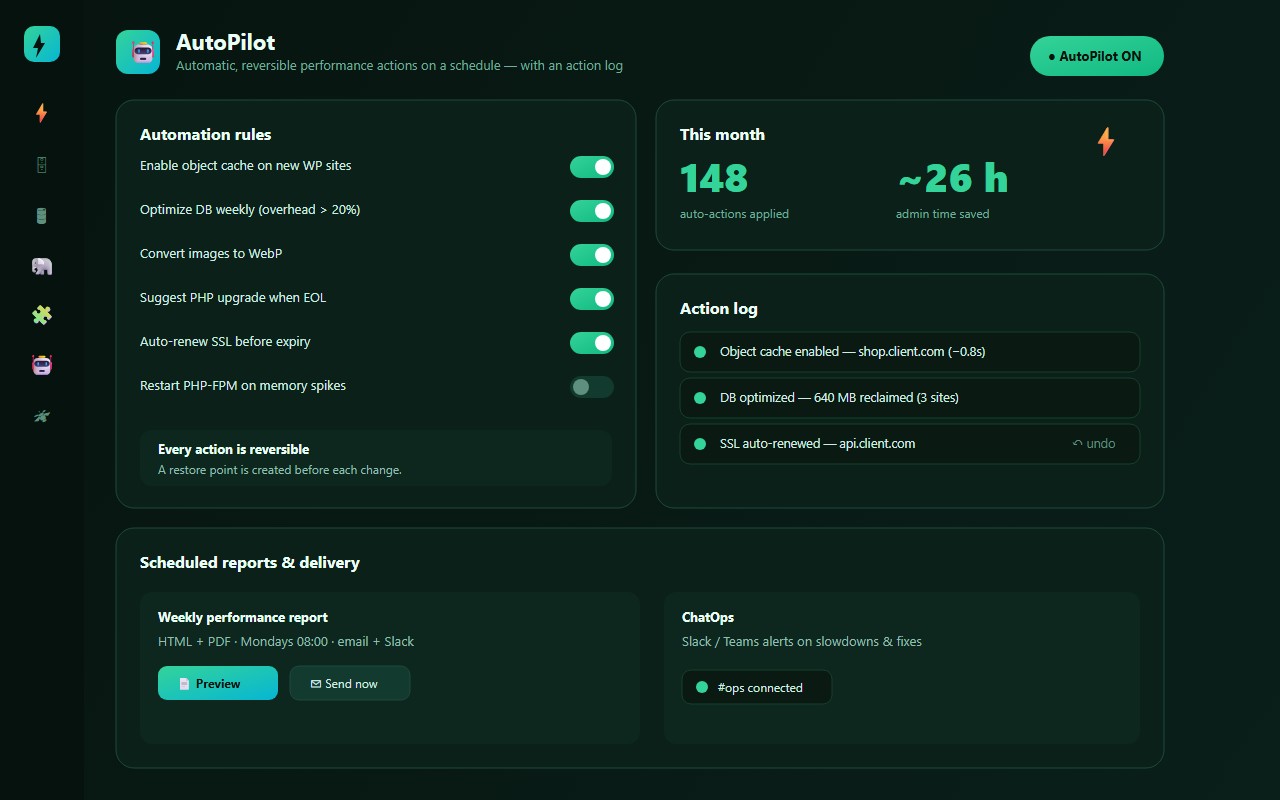Click Send now for the weekly report
This screenshot has width=1280, height=800.
click(x=350, y=683)
